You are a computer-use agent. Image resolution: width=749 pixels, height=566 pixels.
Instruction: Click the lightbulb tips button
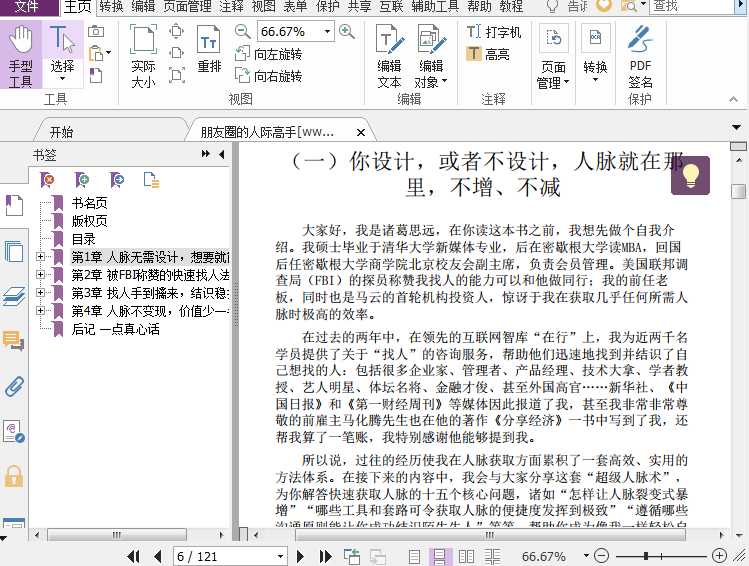[690, 175]
